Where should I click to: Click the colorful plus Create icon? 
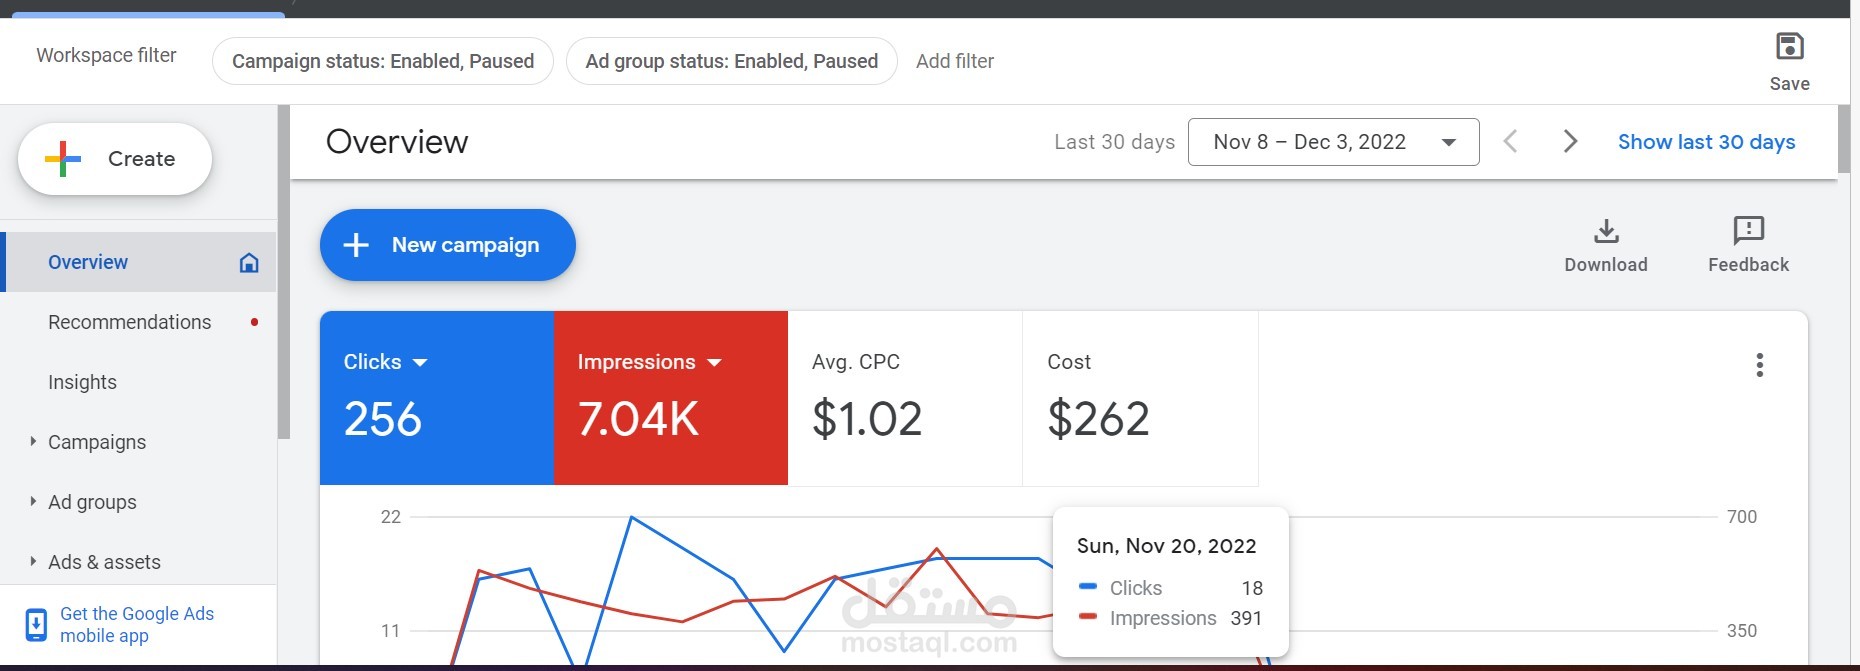(x=63, y=159)
